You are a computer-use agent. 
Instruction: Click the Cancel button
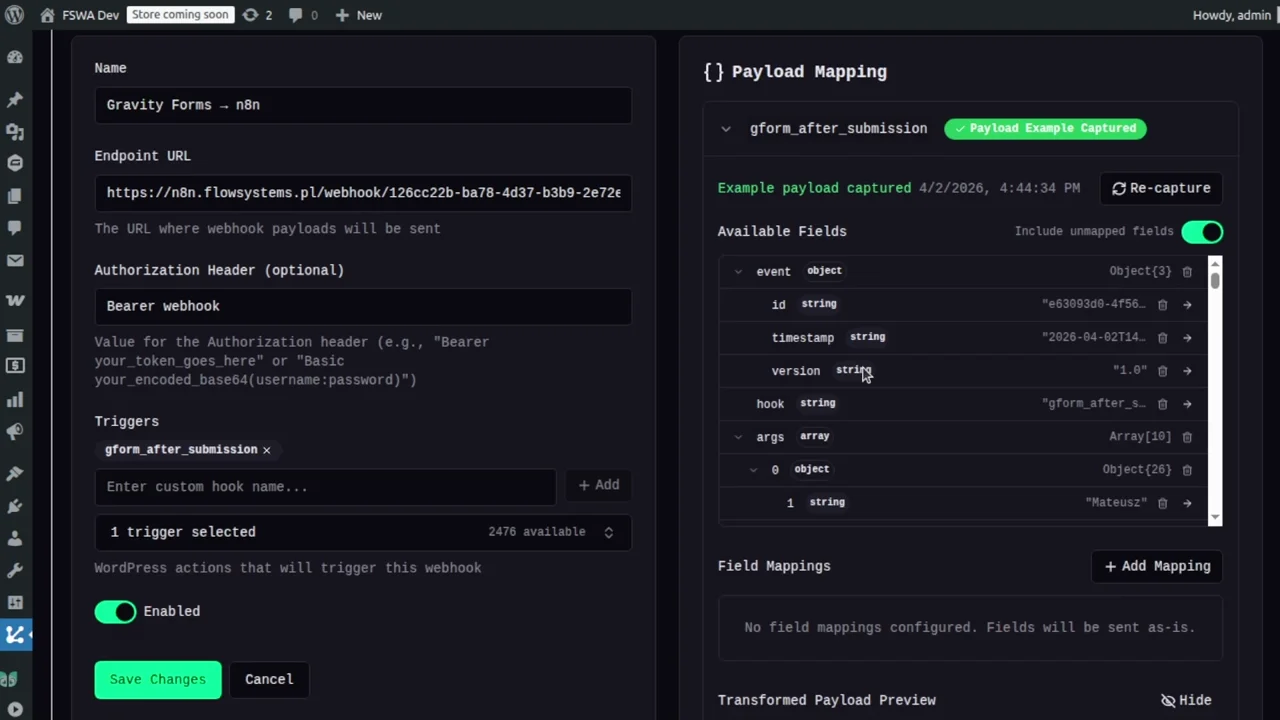point(269,679)
